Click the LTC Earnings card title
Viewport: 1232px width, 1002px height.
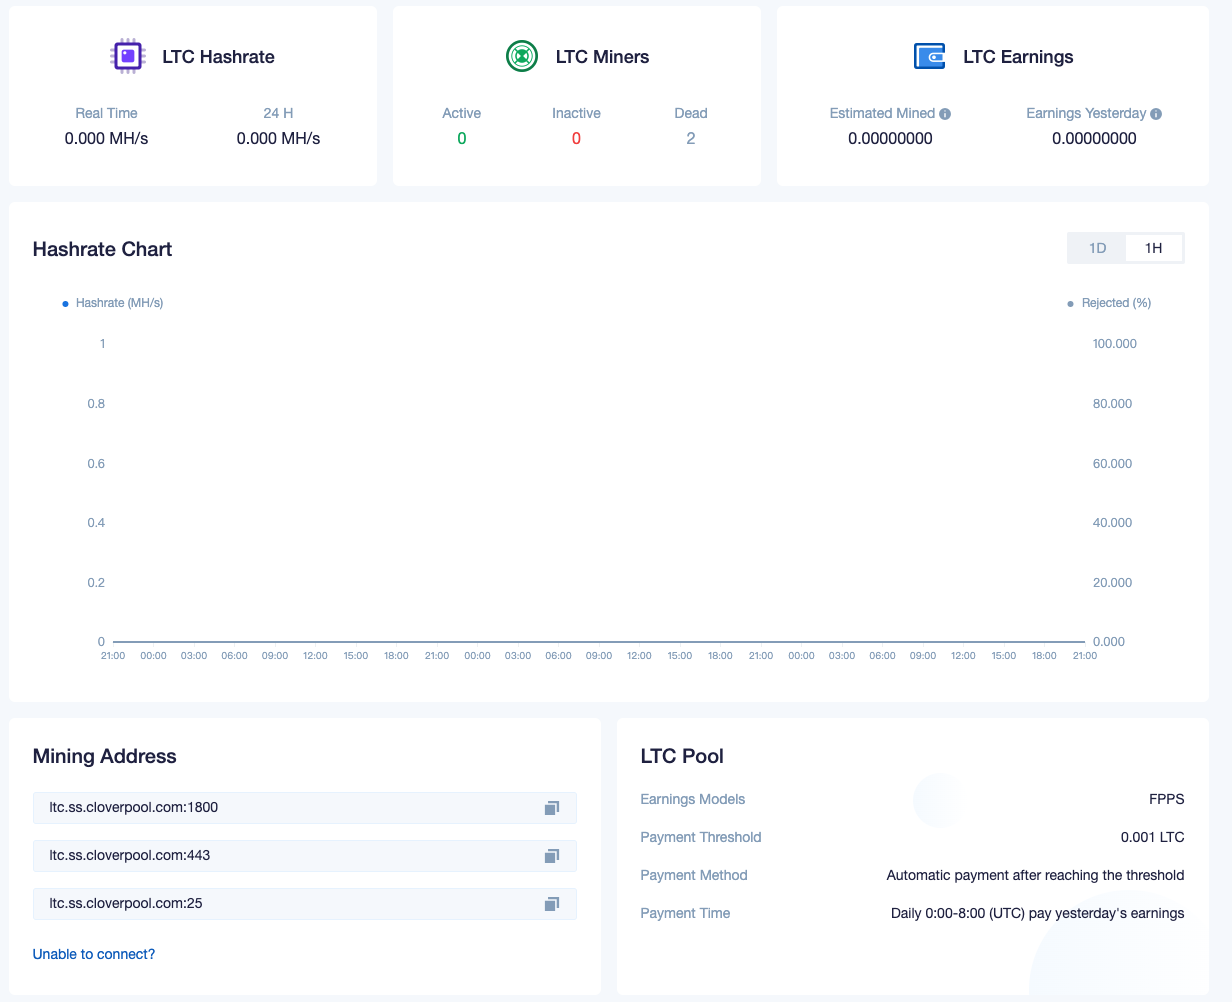coord(1019,57)
